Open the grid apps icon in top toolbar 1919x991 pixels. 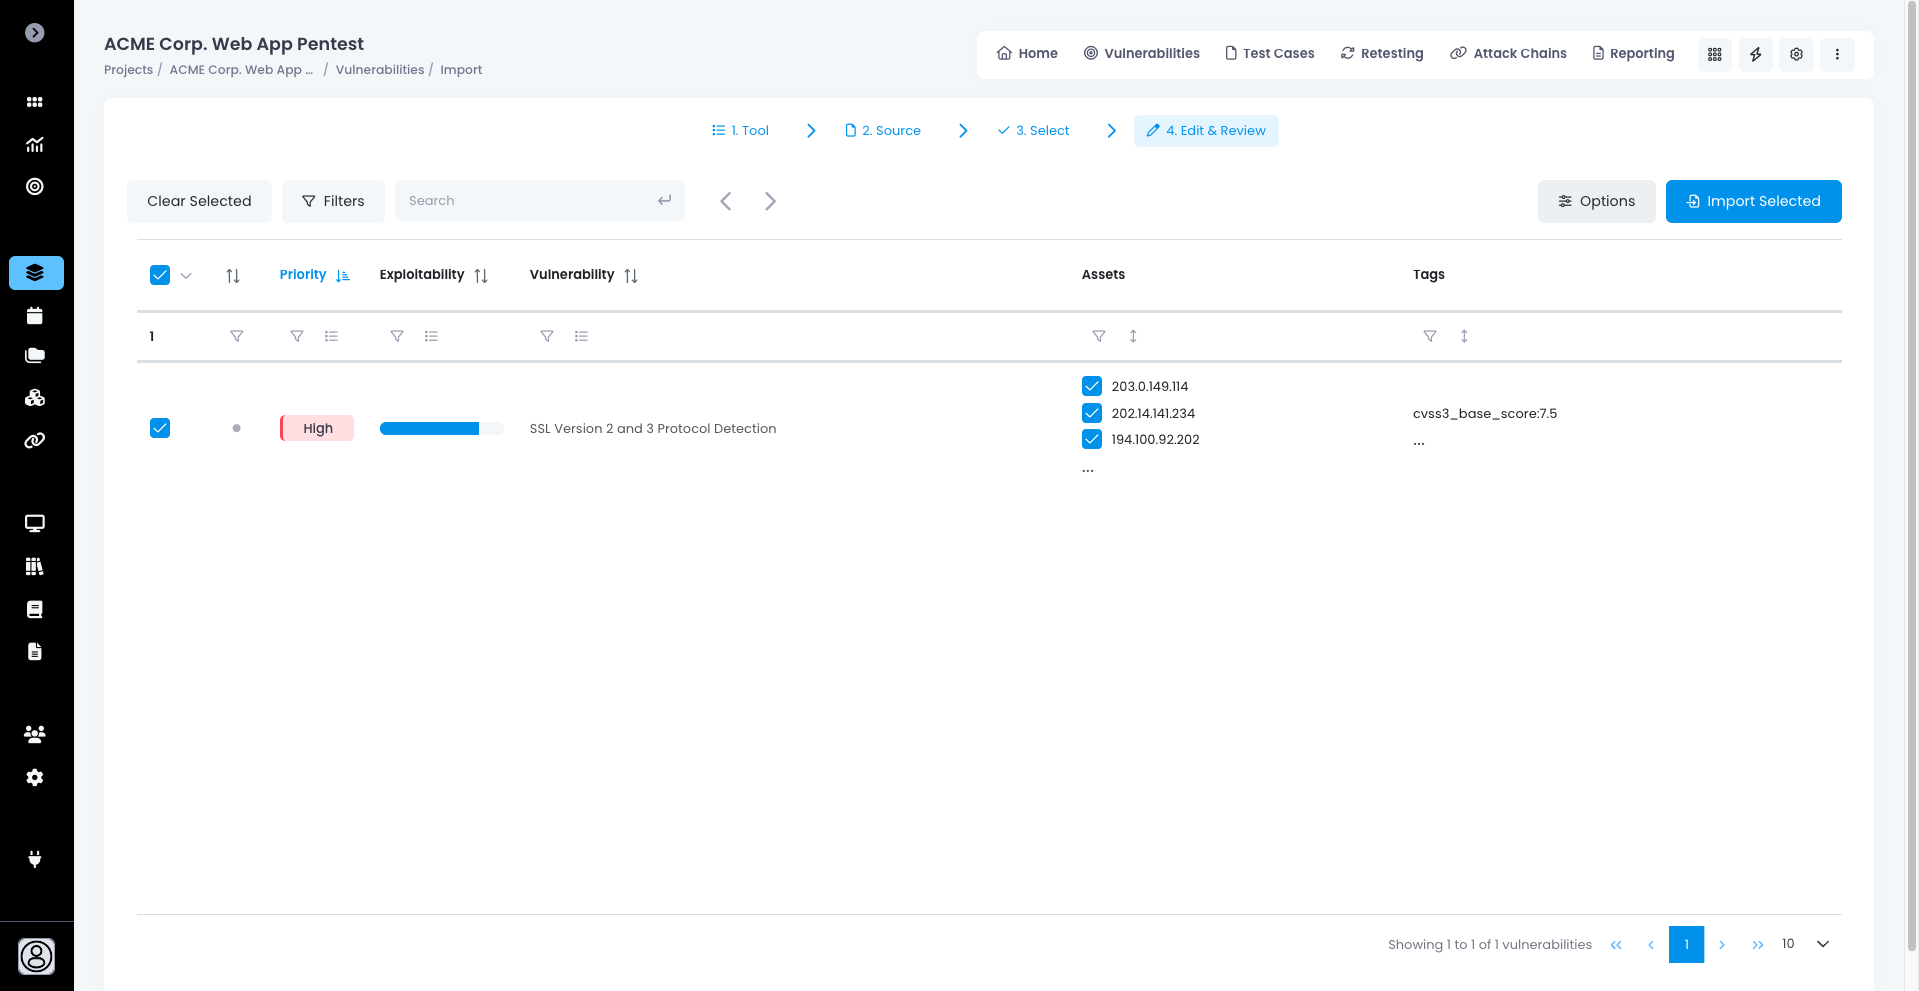1714,54
